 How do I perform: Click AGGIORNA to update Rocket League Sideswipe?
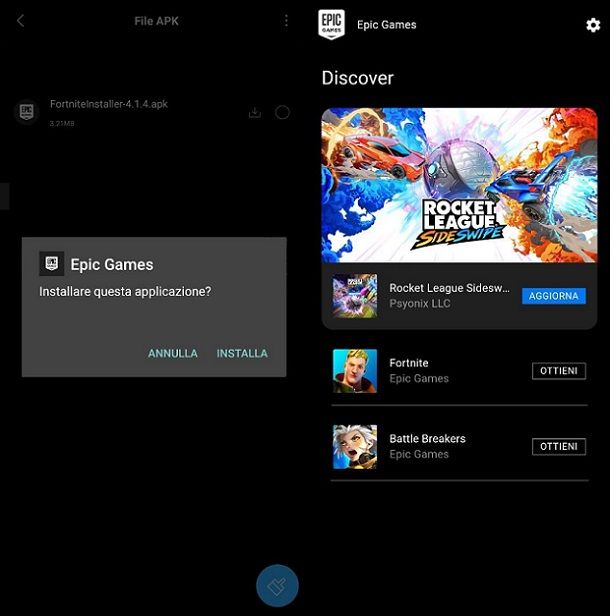tap(554, 296)
